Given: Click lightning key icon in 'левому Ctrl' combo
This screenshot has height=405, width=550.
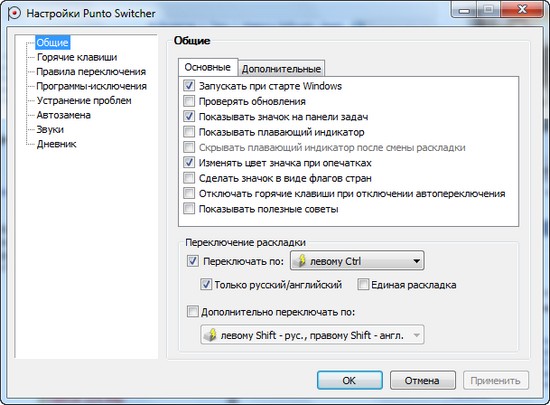Looking at the screenshot, I should [x=301, y=261].
